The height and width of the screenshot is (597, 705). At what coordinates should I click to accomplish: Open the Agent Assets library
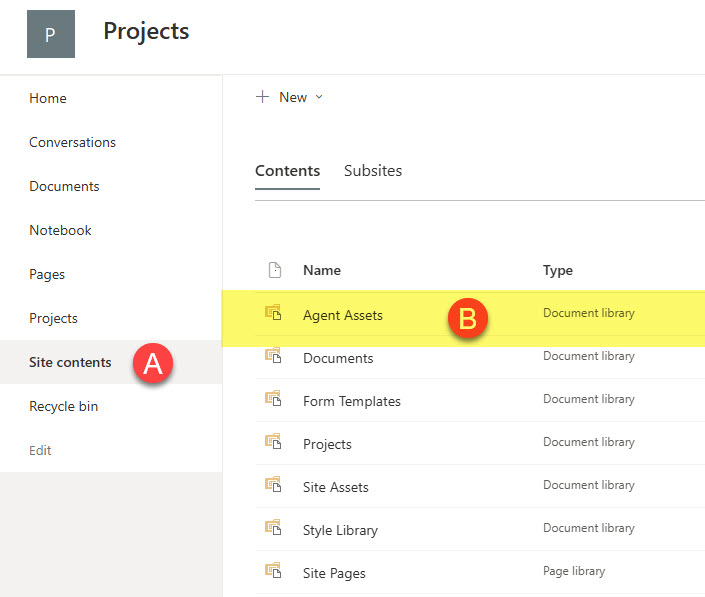click(x=343, y=316)
